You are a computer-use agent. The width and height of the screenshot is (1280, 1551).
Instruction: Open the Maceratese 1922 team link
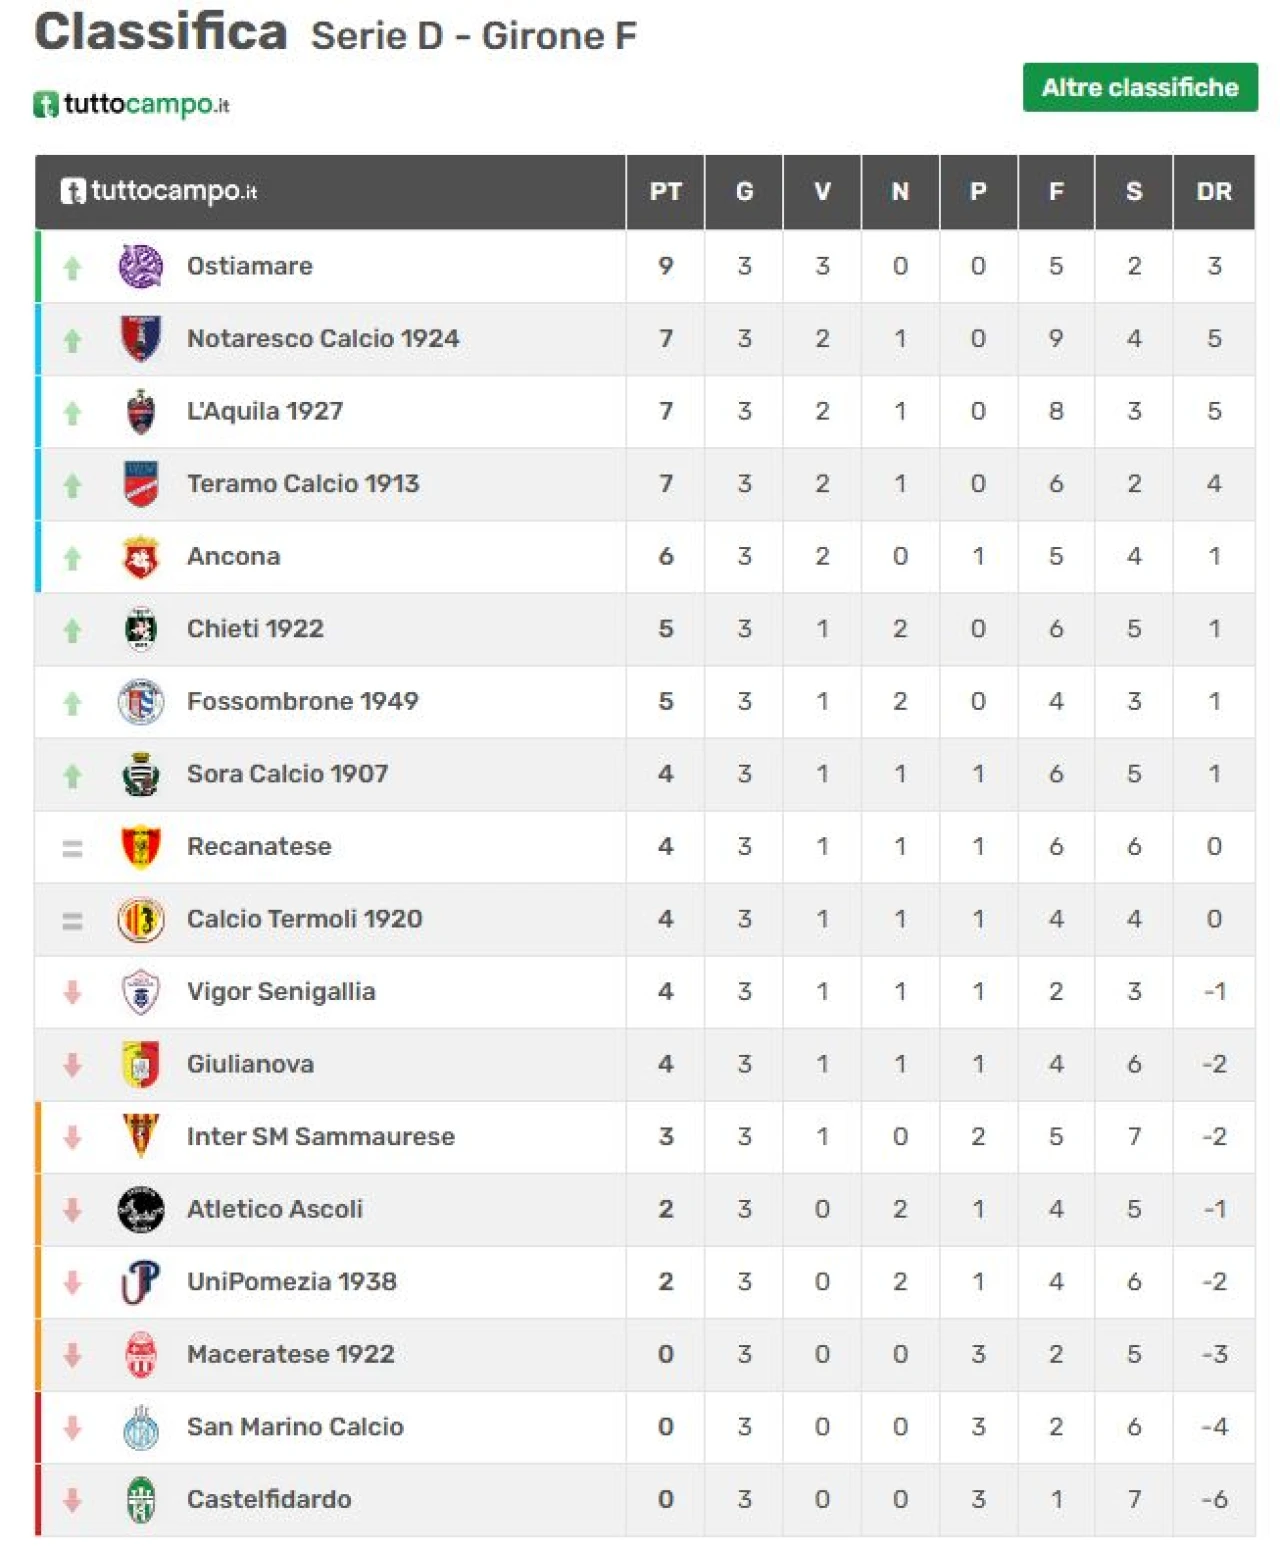[x=290, y=1354]
